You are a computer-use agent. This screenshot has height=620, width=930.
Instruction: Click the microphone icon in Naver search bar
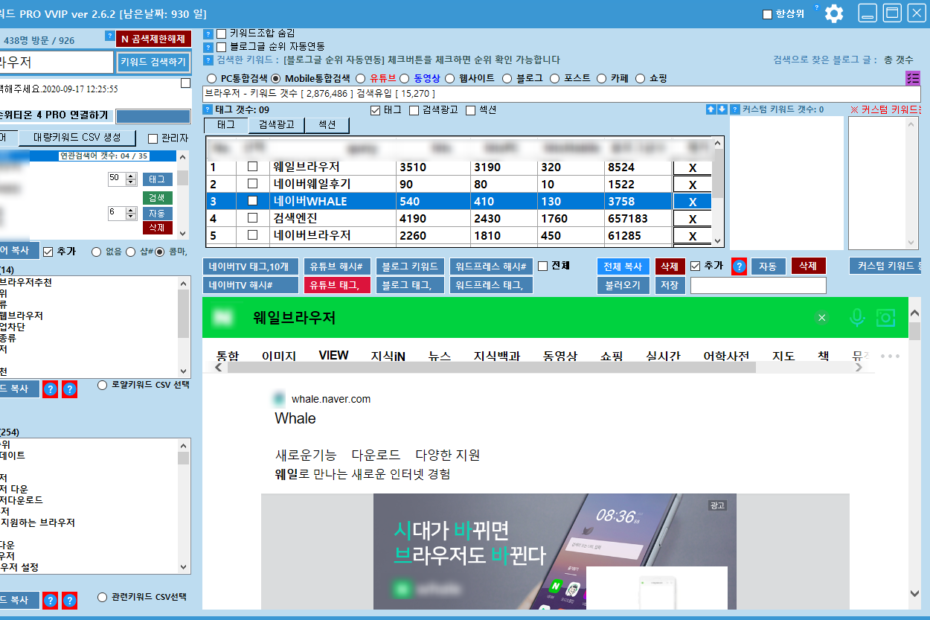(857, 317)
